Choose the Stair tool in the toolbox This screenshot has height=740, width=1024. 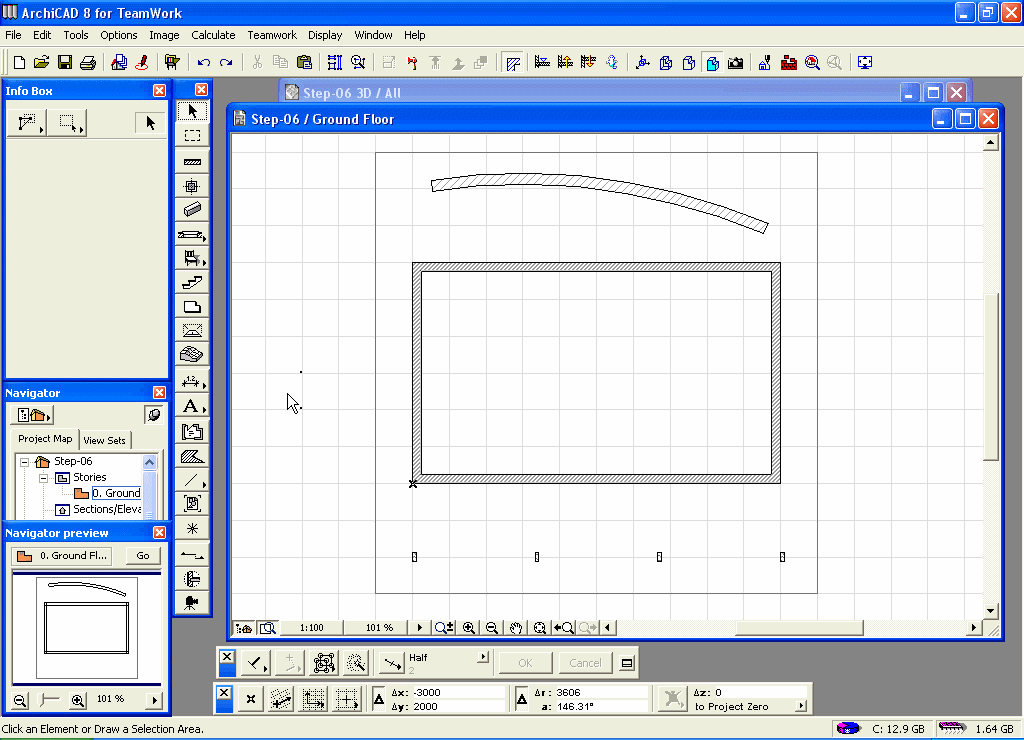click(x=192, y=283)
